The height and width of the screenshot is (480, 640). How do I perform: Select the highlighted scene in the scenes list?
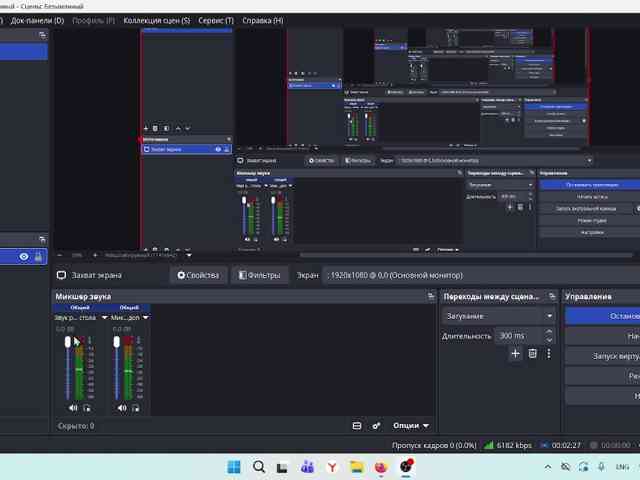pyautogui.click(x=24, y=52)
